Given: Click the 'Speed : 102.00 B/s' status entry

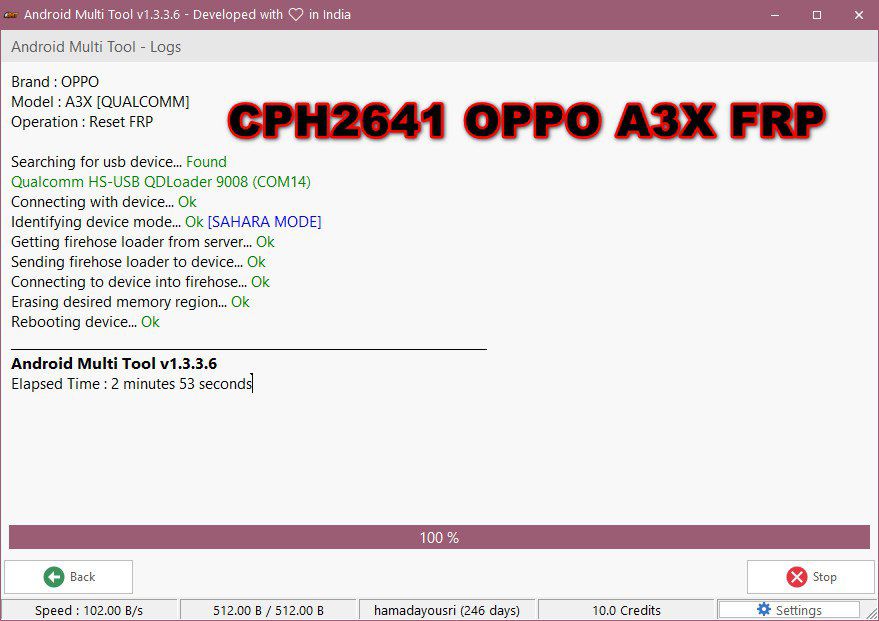Looking at the screenshot, I should pyautogui.click(x=89, y=610).
